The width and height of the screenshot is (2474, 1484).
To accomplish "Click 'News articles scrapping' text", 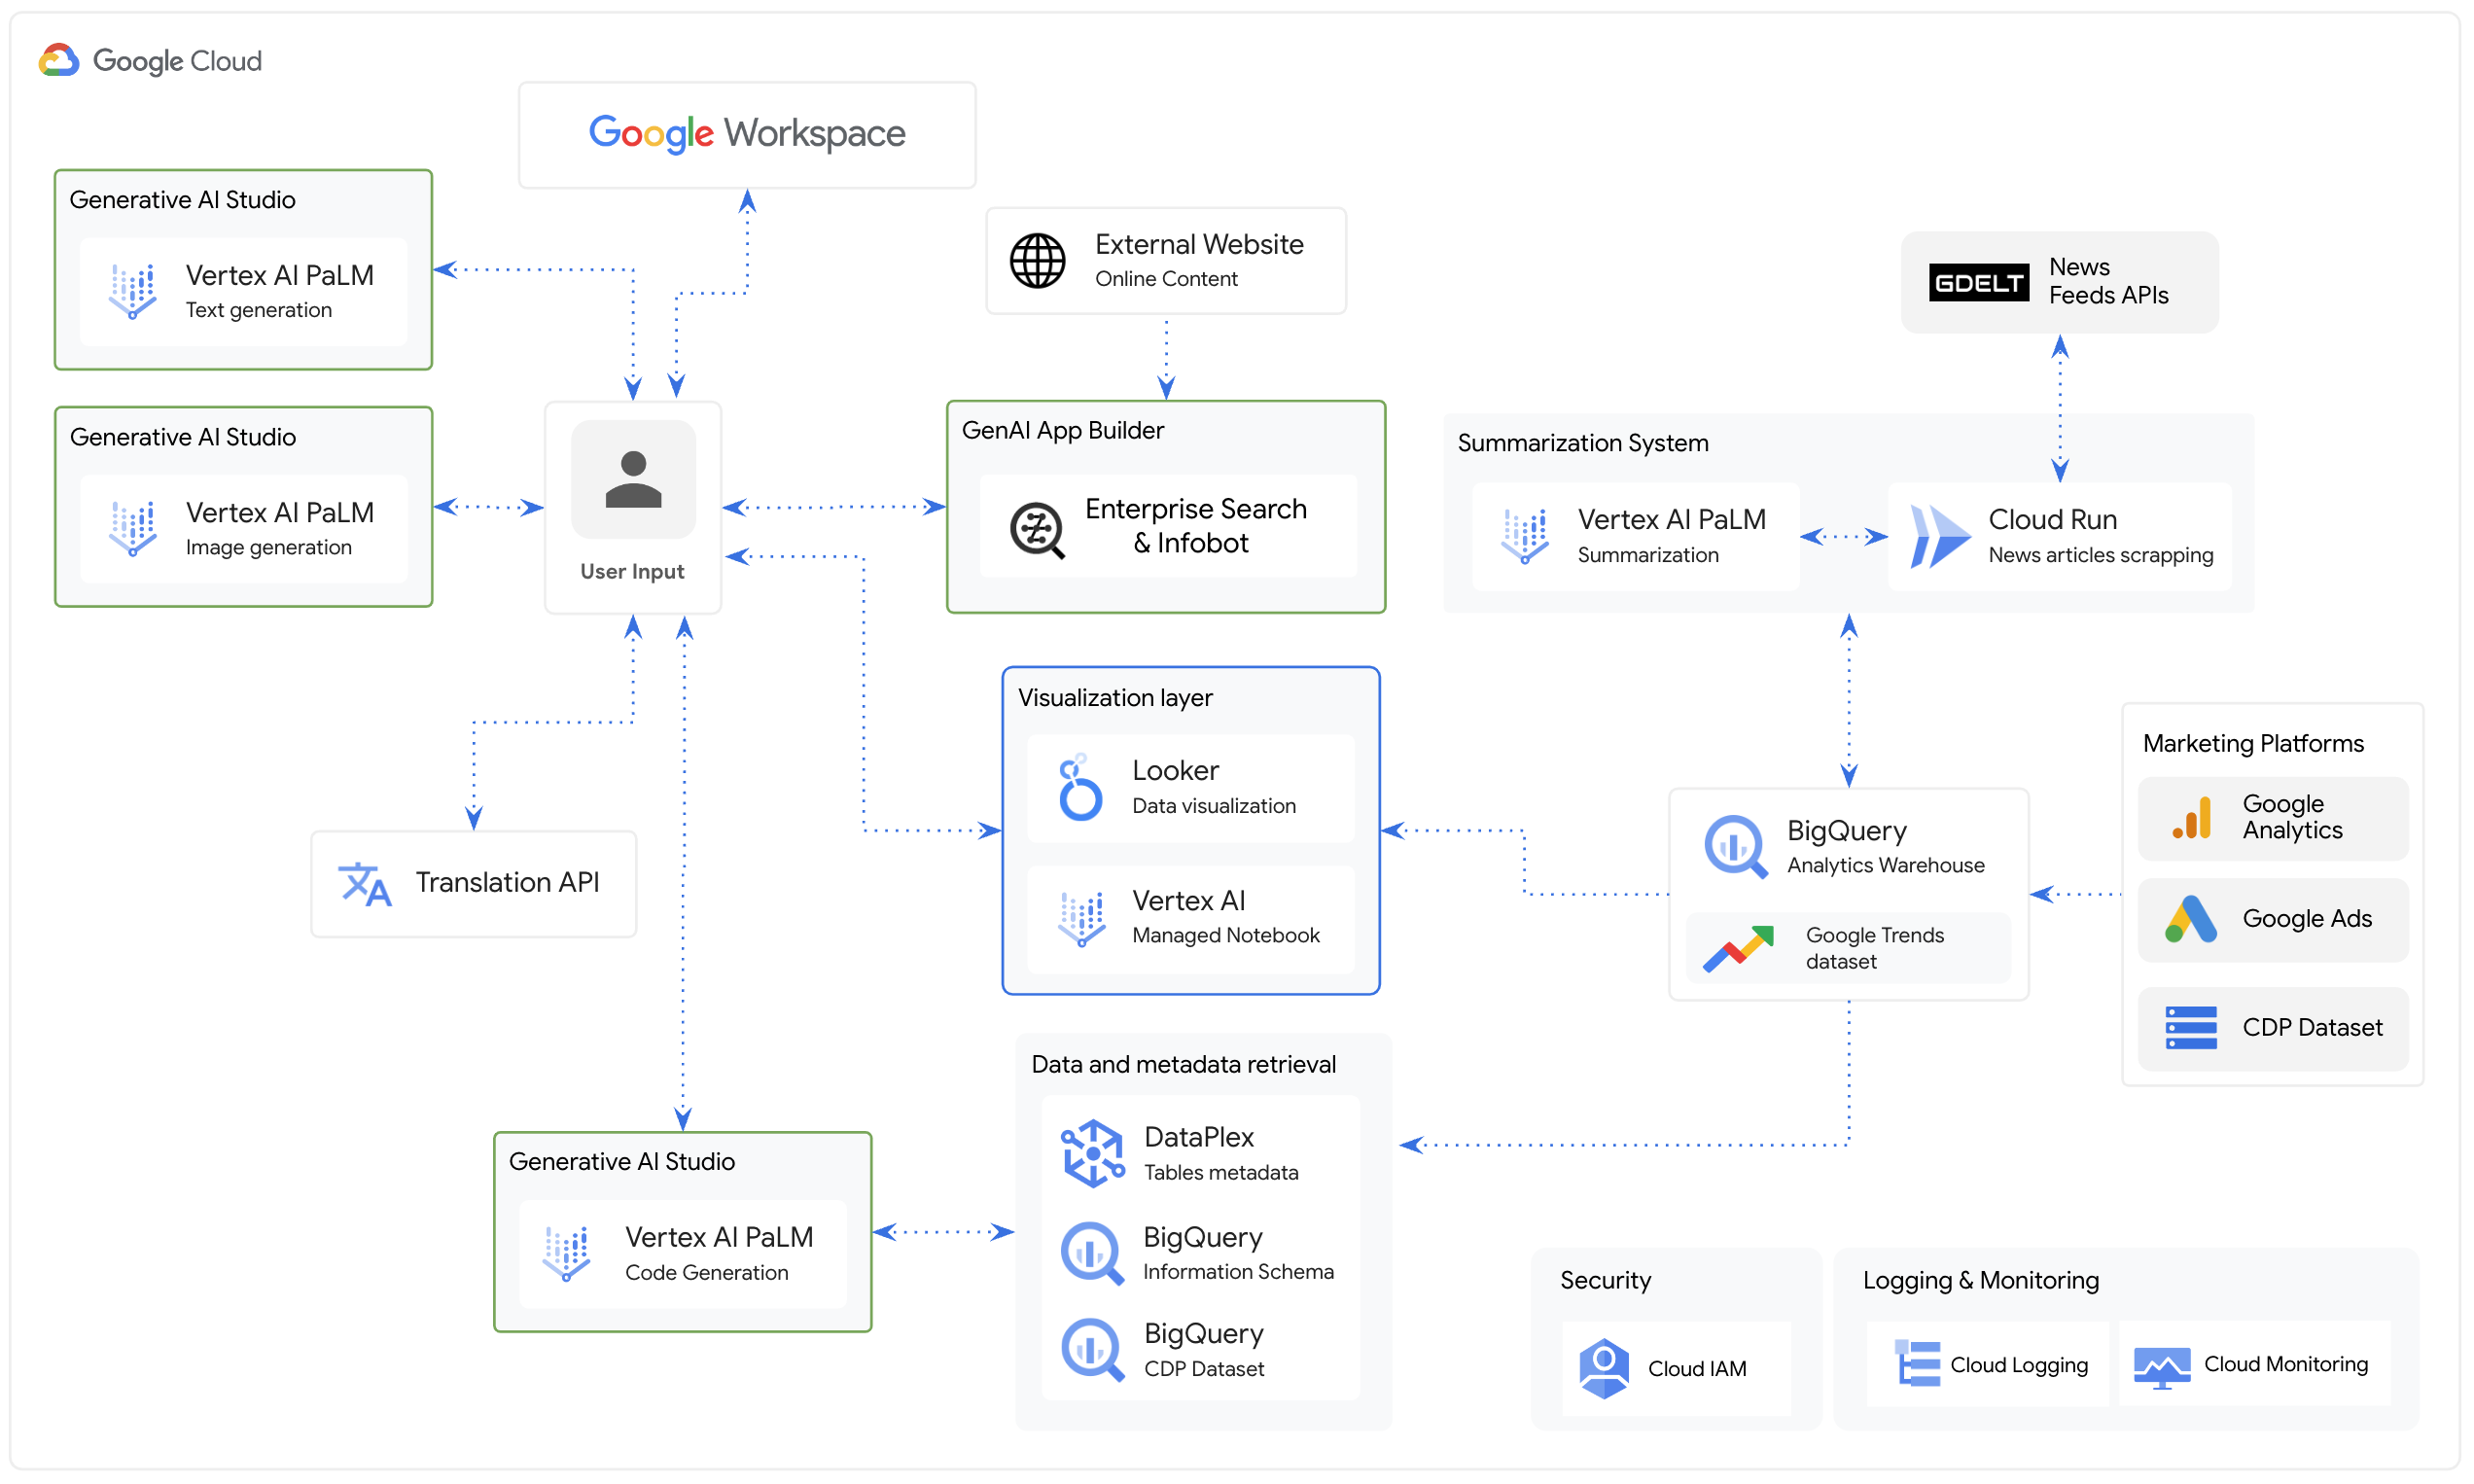I will (2102, 555).
